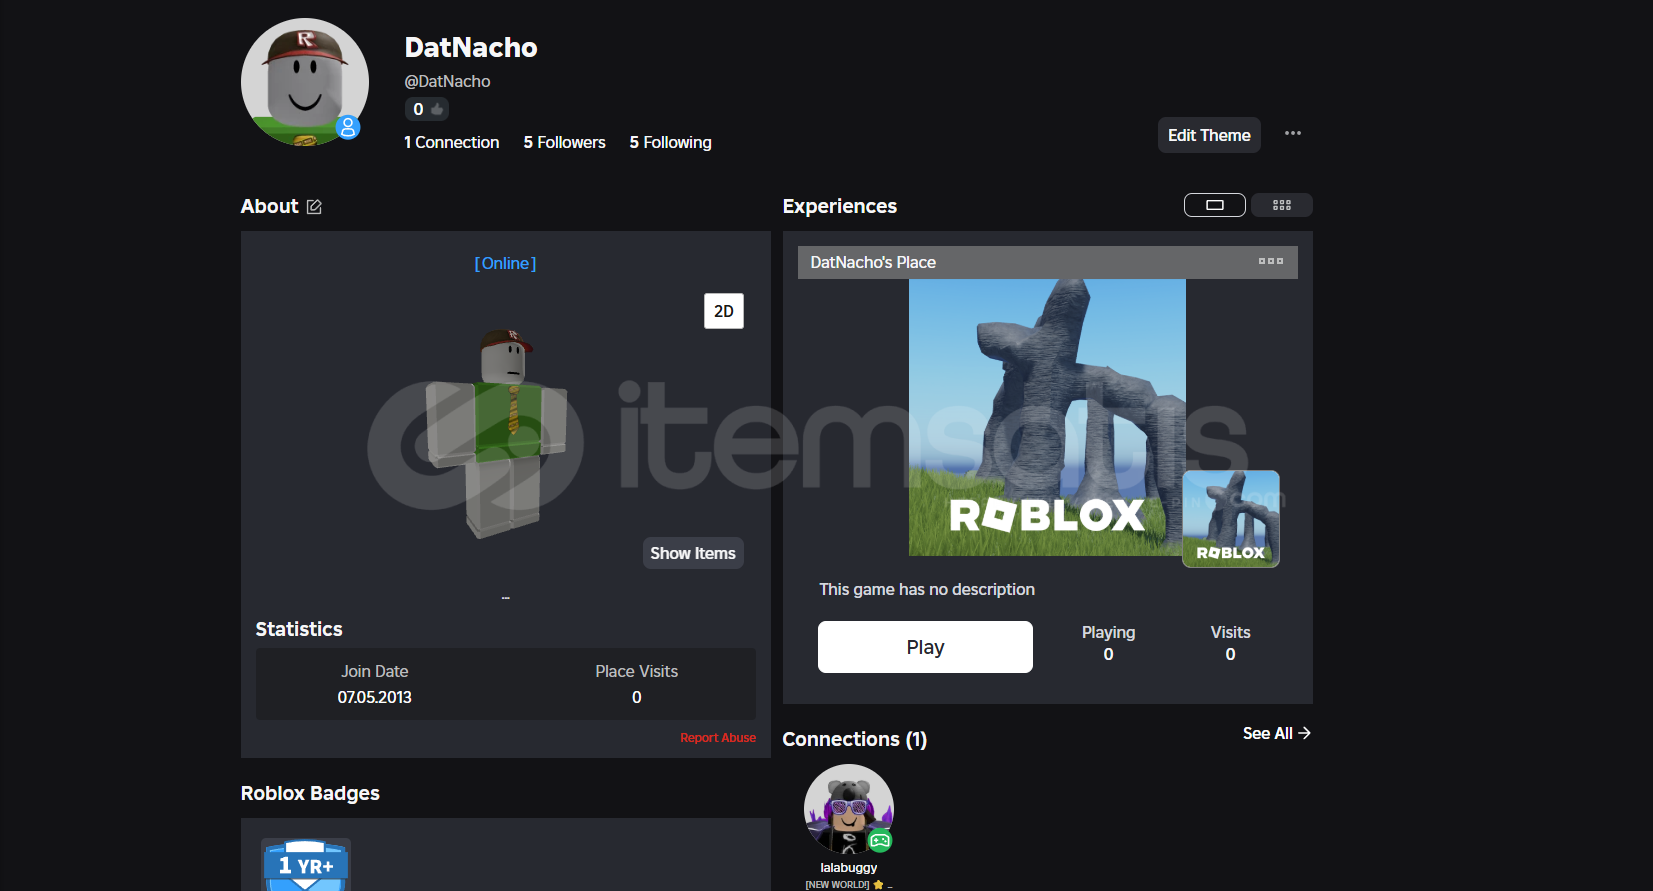1653x891 pixels.
Task: Toggle avatar view with the 2D button
Action: point(723,311)
